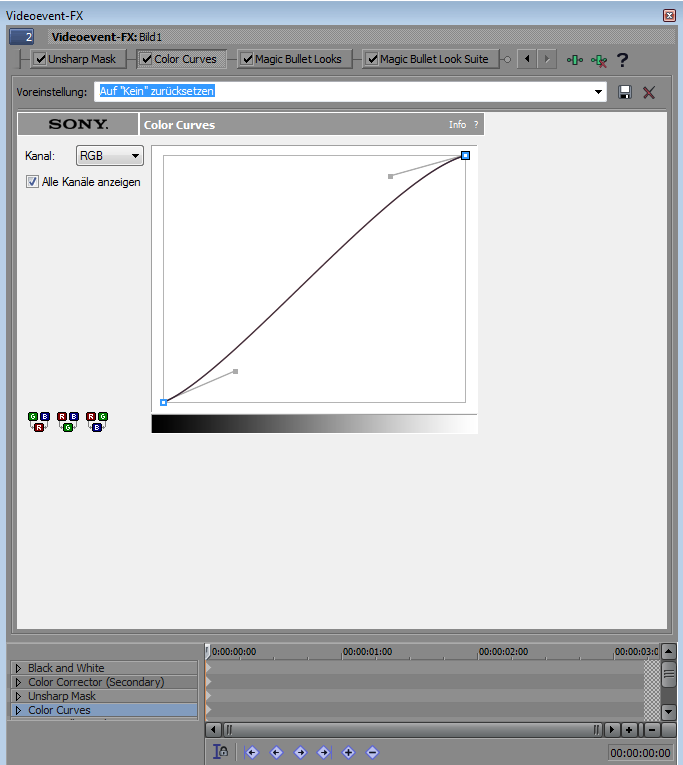Expand the Black and White keyframe row
This screenshot has width=683, height=765.
[x=18, y=668]
